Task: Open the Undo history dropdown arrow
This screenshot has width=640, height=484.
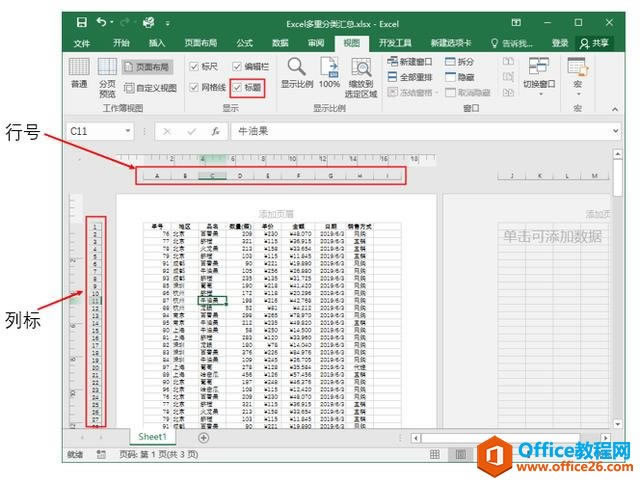Action: pos(112,22)
